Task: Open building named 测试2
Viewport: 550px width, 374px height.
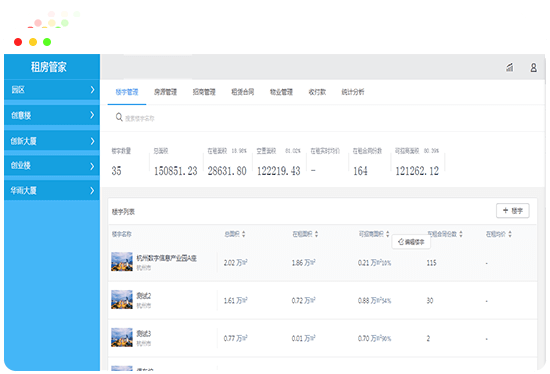Action: 143,296
